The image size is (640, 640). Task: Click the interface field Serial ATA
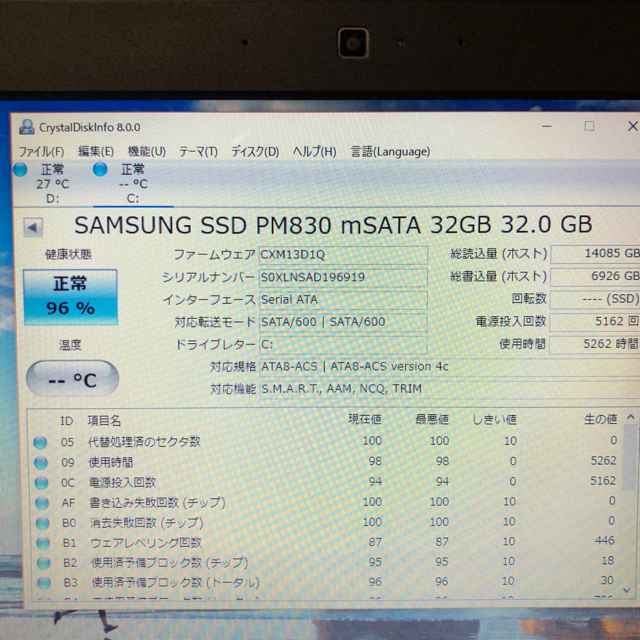pos(343,300)
